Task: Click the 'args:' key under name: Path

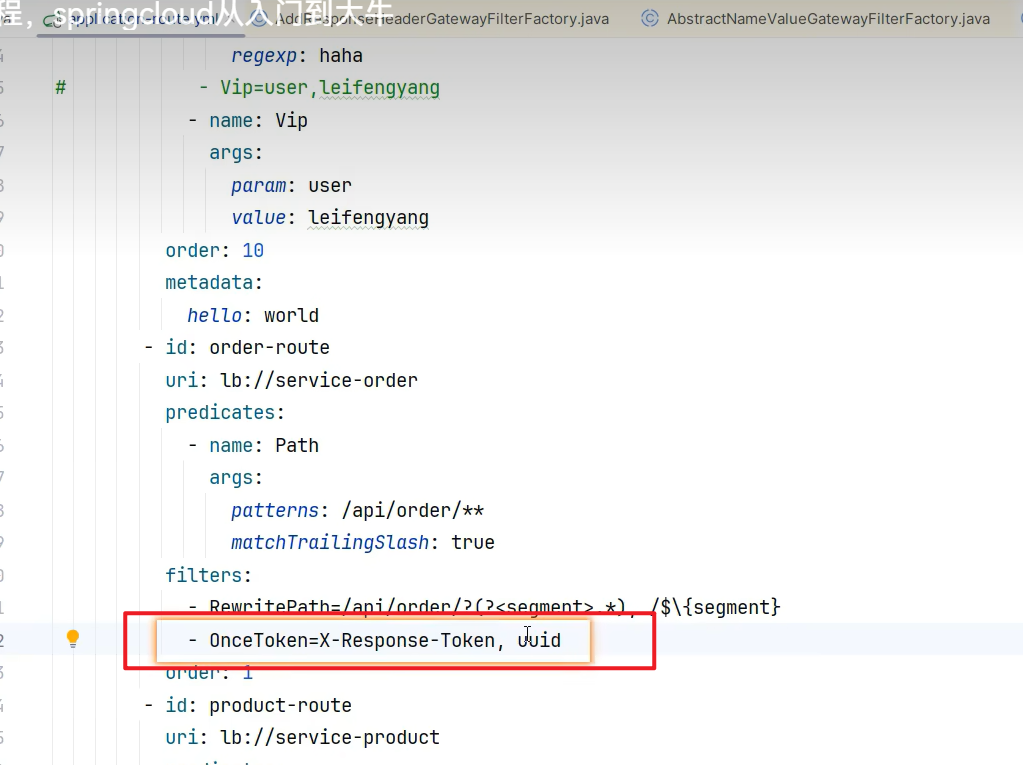Action: tap(236, 477)
